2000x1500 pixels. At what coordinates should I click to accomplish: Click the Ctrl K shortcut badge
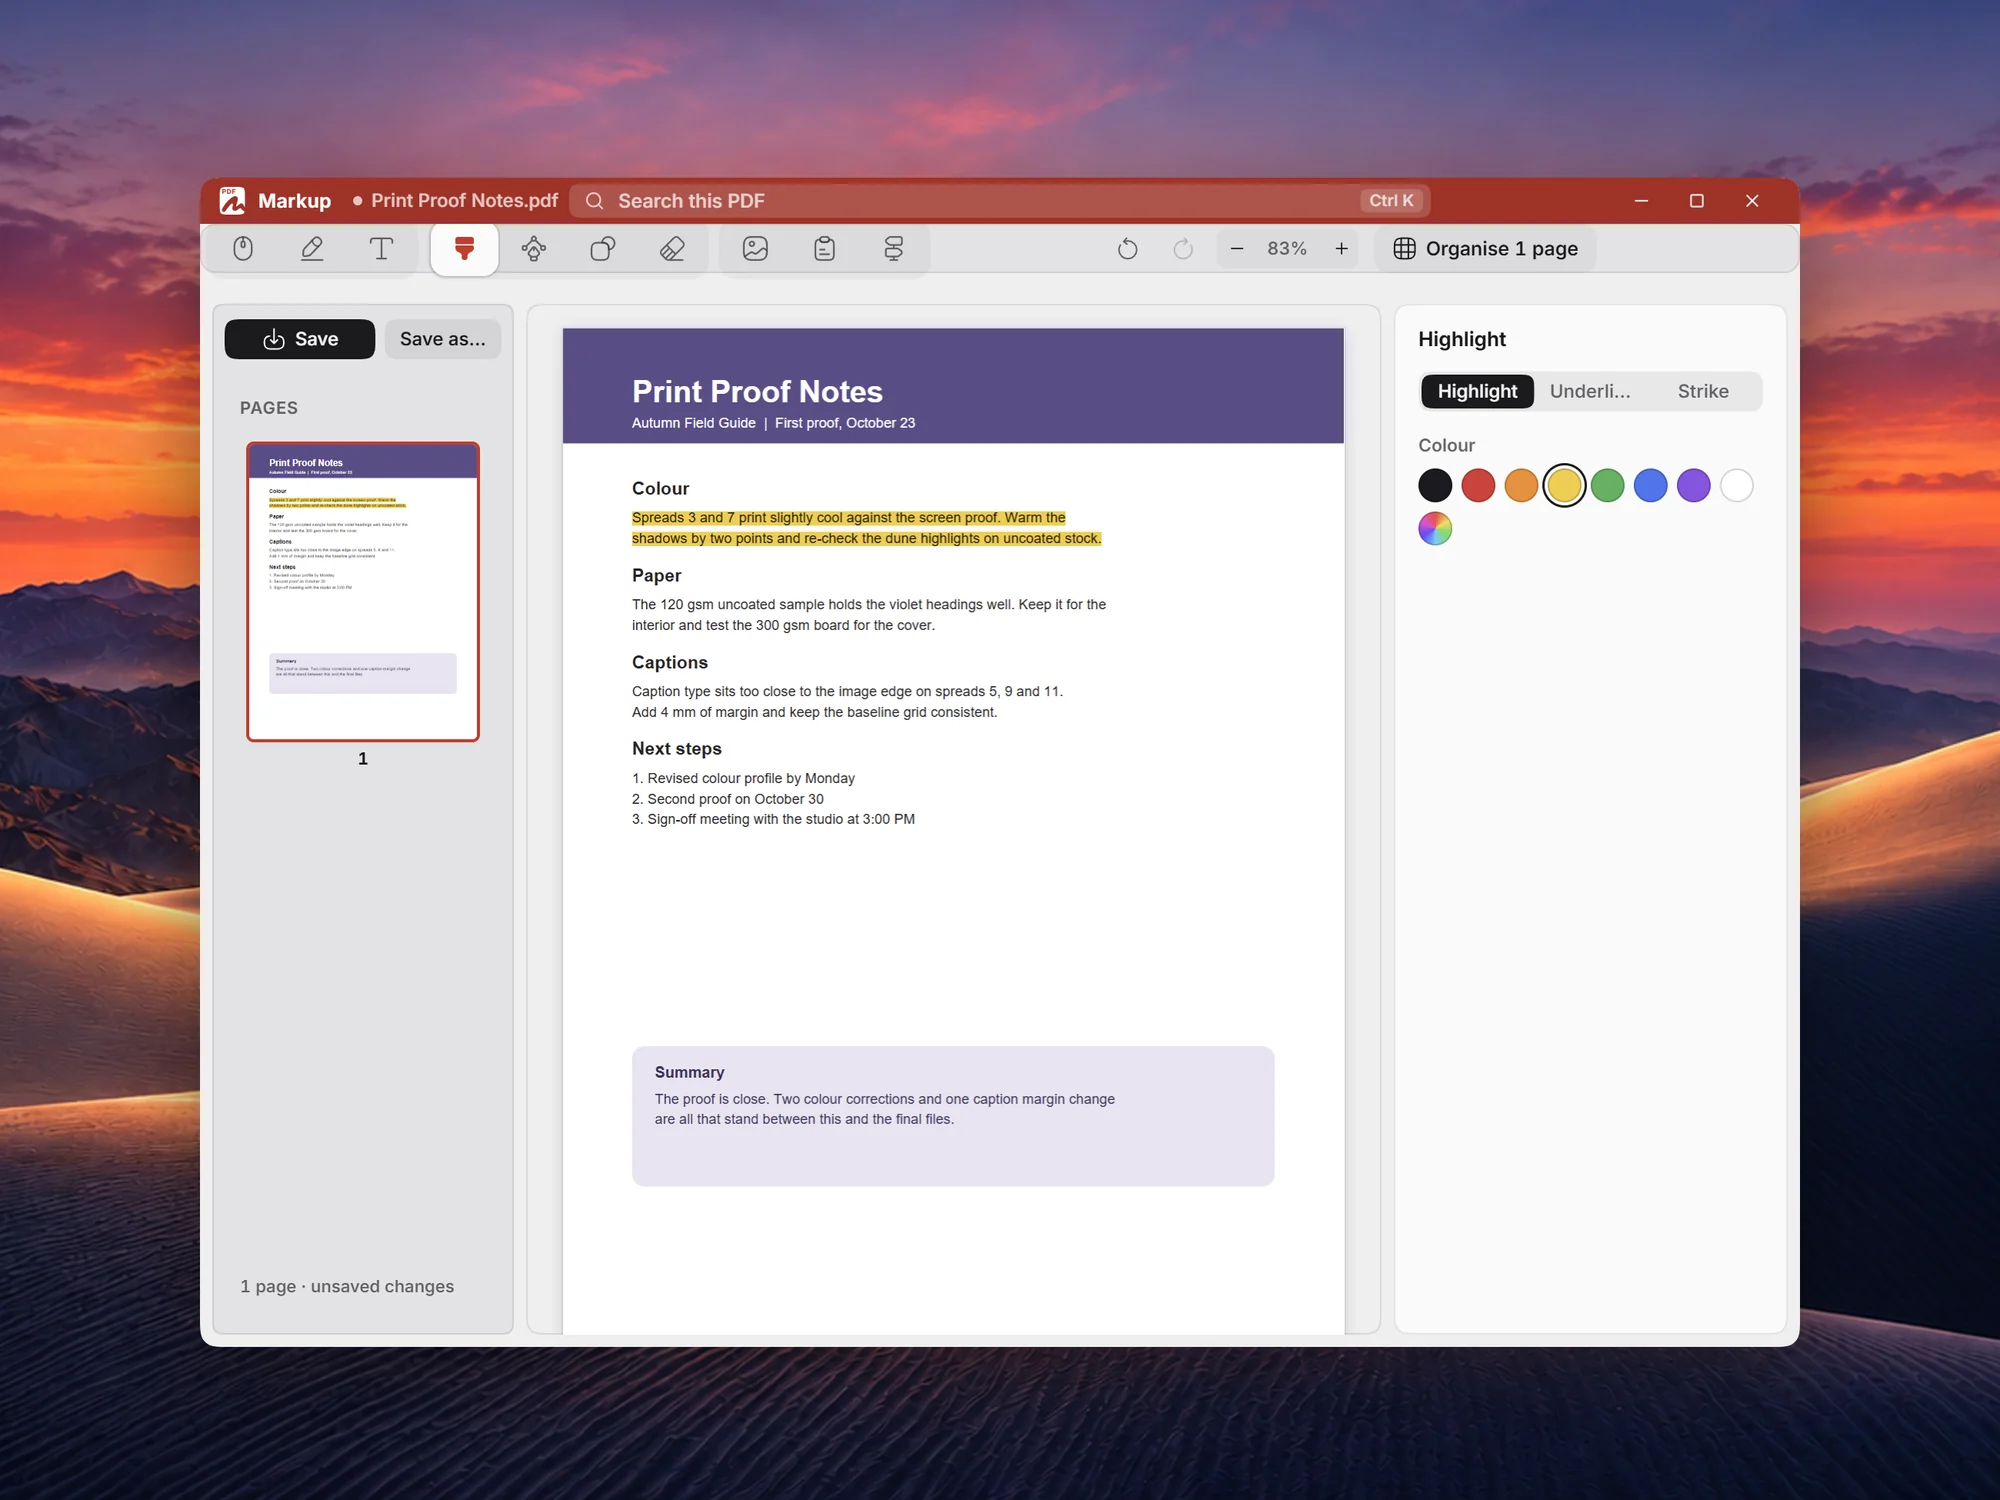click(1391, 201)
